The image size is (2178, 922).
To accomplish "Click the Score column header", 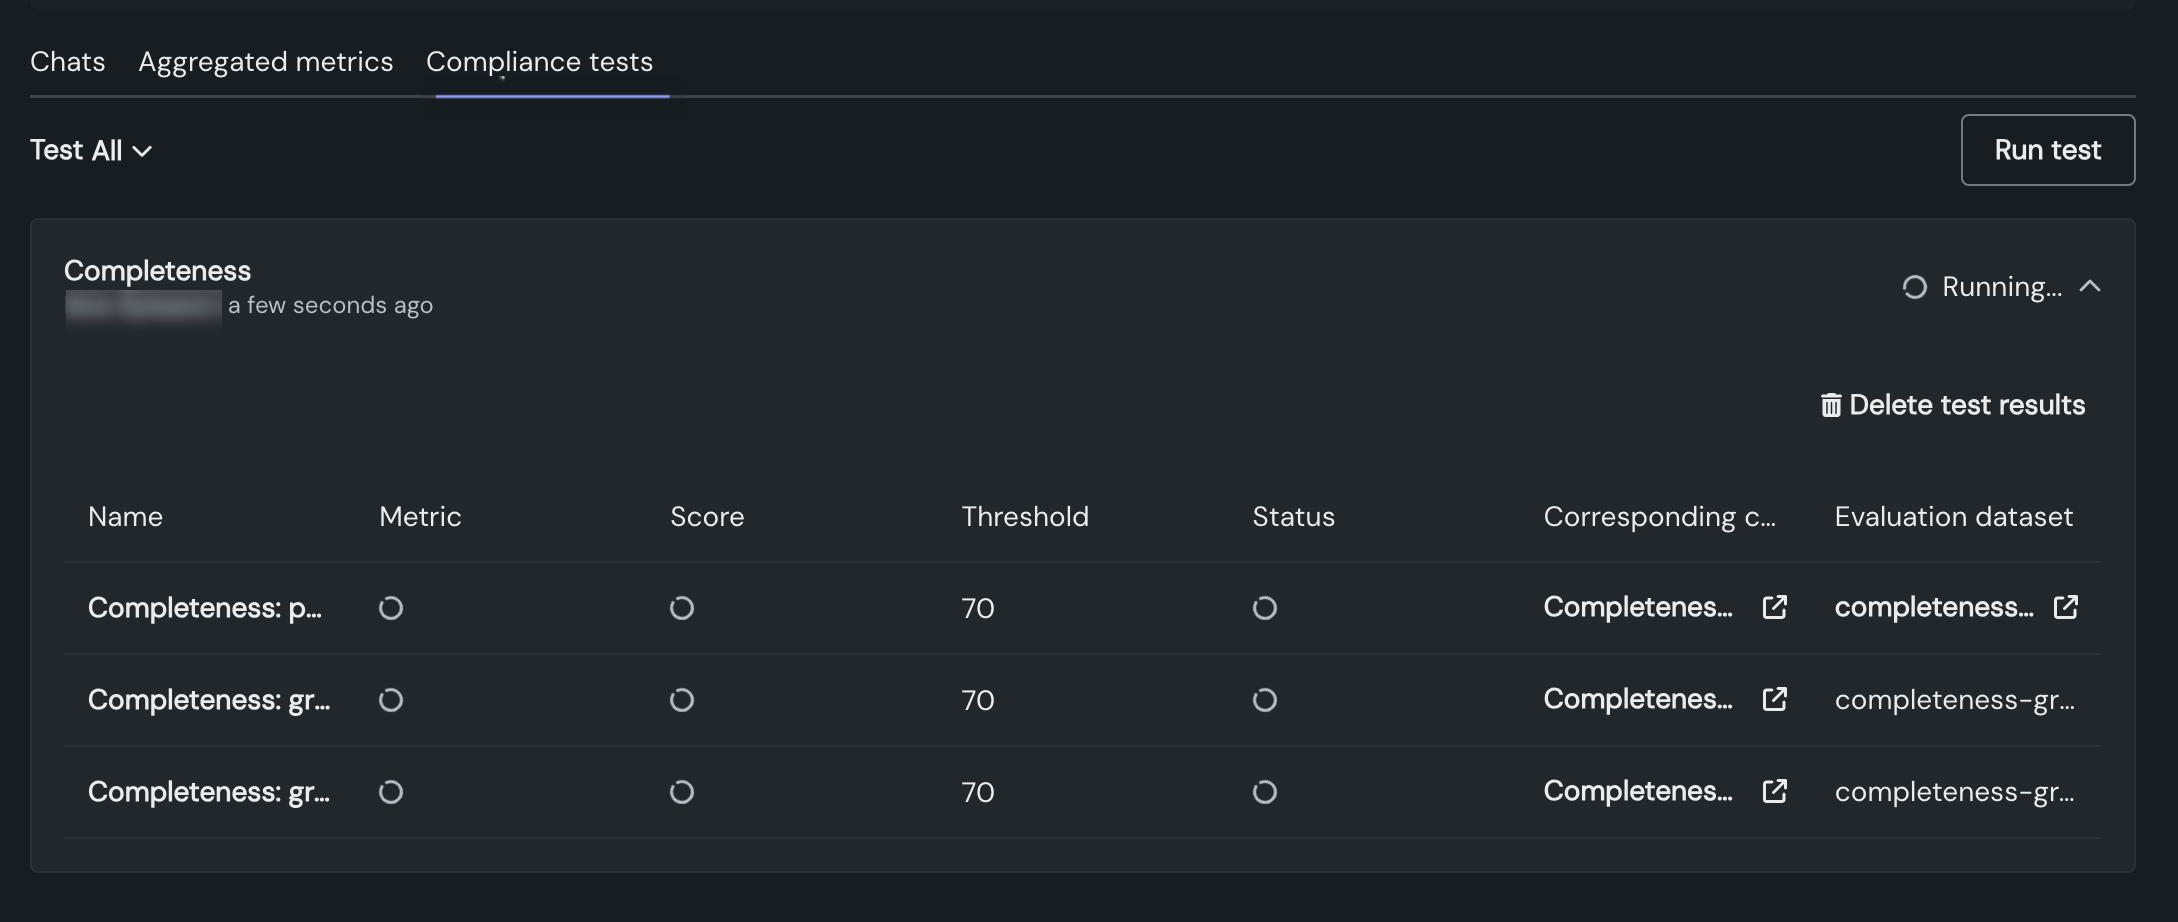I will click(707, 517).
